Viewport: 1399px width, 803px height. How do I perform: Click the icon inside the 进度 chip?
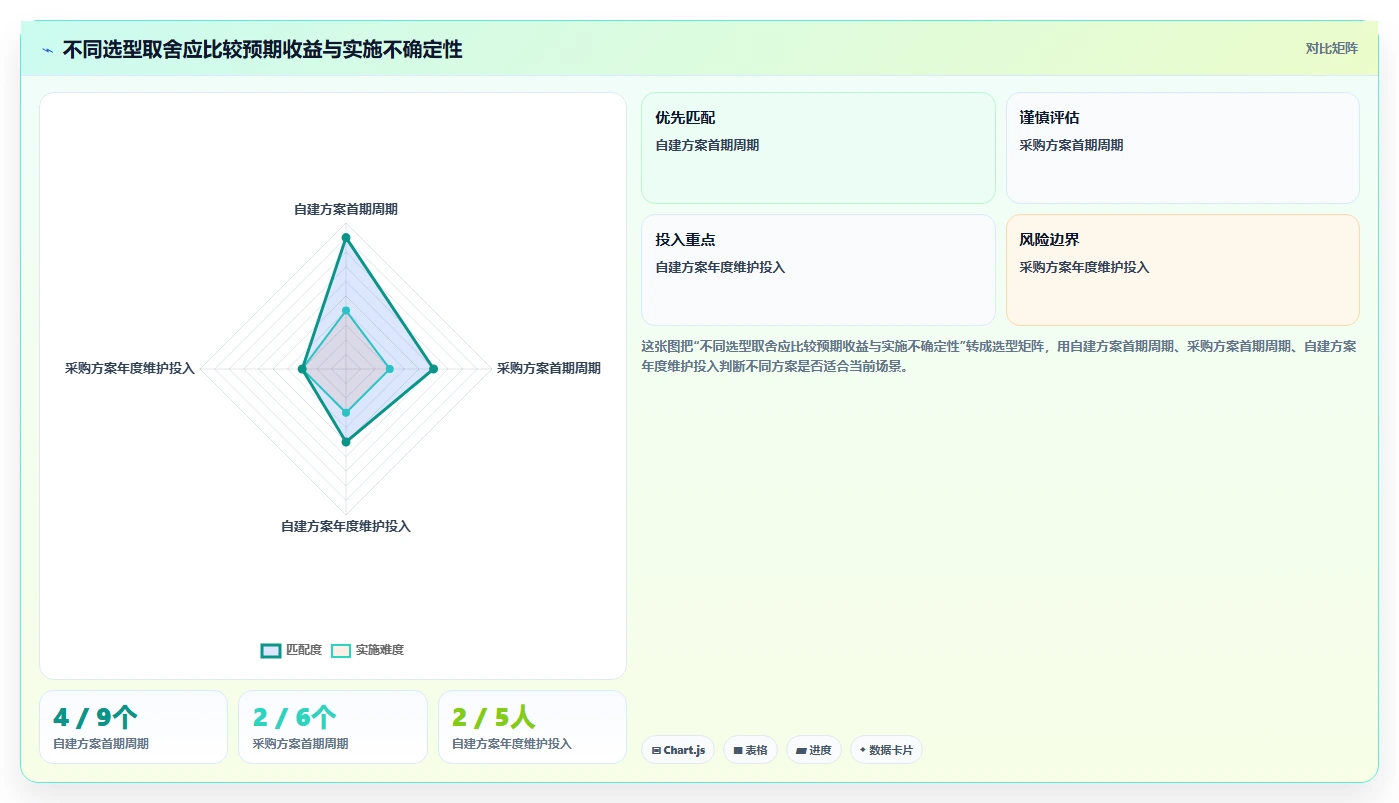point(801,750)
